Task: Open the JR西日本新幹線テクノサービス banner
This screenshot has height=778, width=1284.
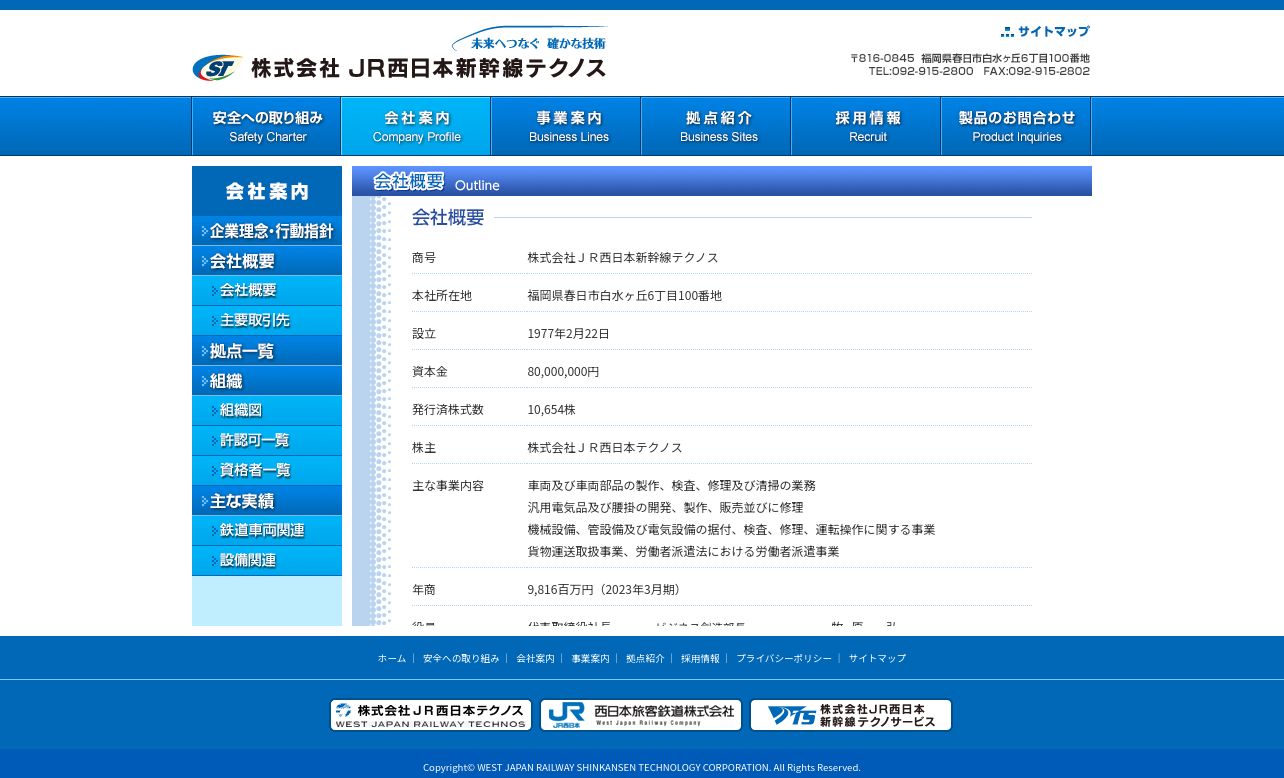Action: tap(851, 715)
